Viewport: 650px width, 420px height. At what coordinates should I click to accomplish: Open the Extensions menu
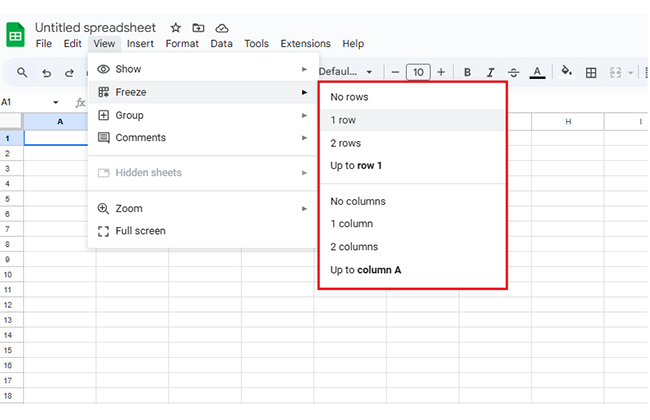[x=305, y=44]
